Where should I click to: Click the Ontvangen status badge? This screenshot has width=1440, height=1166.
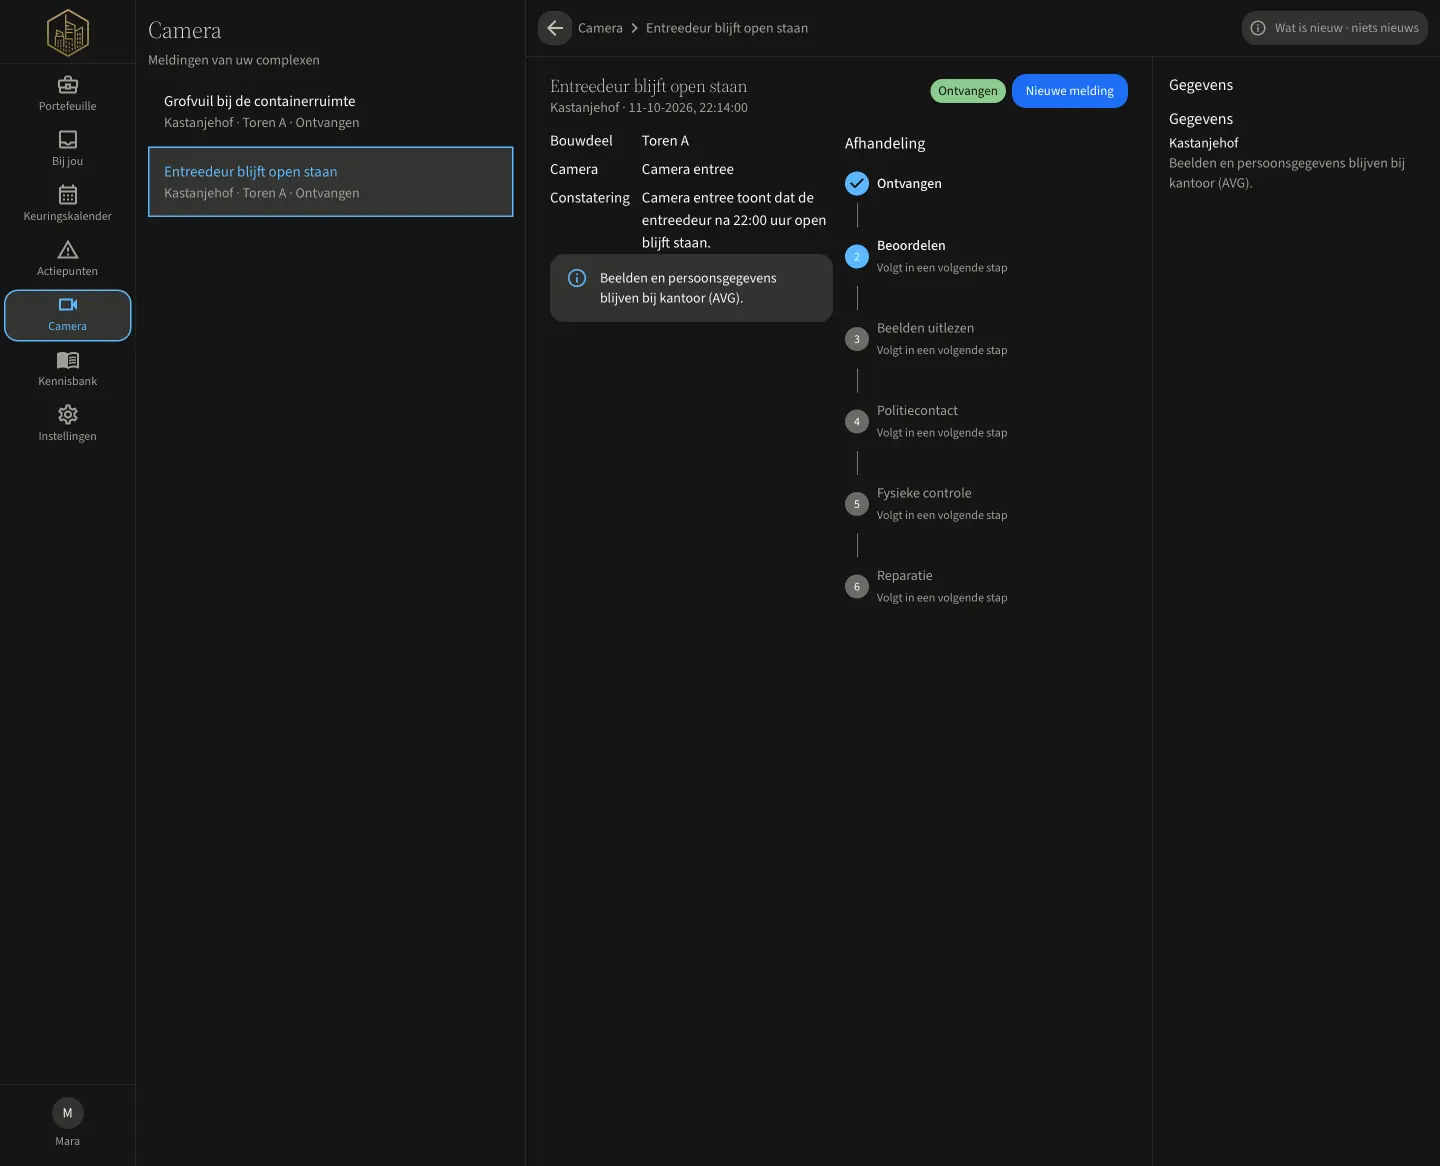coord(968,91)
